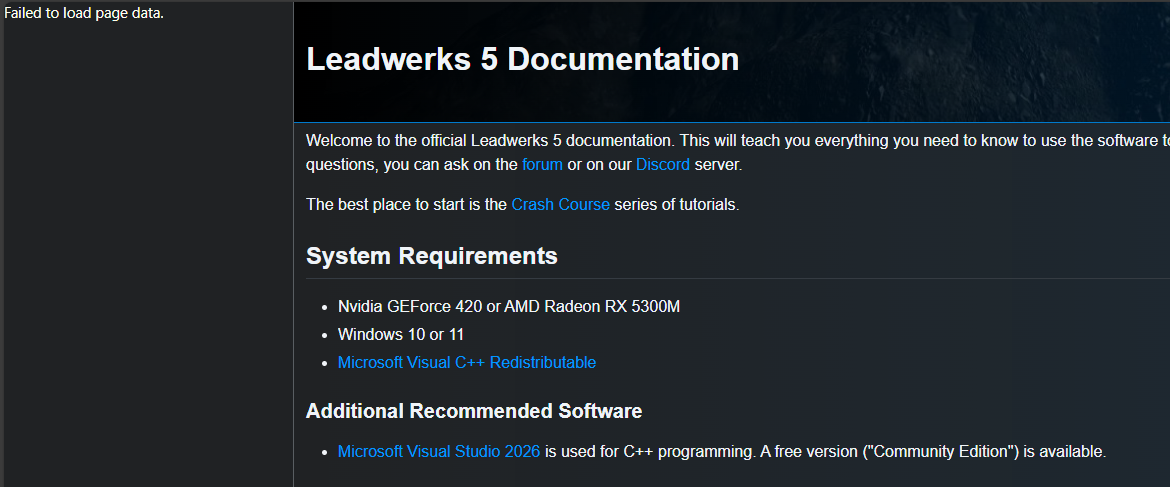Follow the Microsoft Visual Studio 2026 link
This screenshot has width=1170, height=487.
pos(438,451)
